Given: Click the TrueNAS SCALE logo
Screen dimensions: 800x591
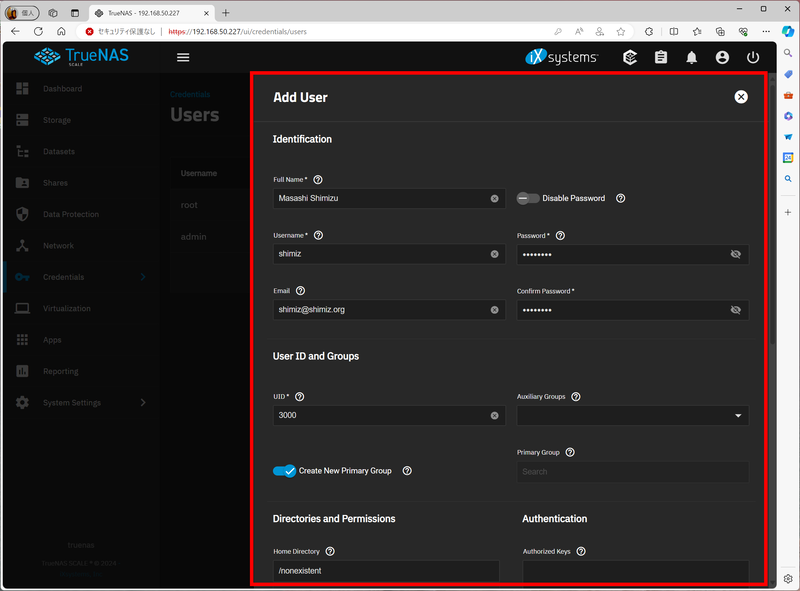Looking at the screenshot, I should (82, 57).
